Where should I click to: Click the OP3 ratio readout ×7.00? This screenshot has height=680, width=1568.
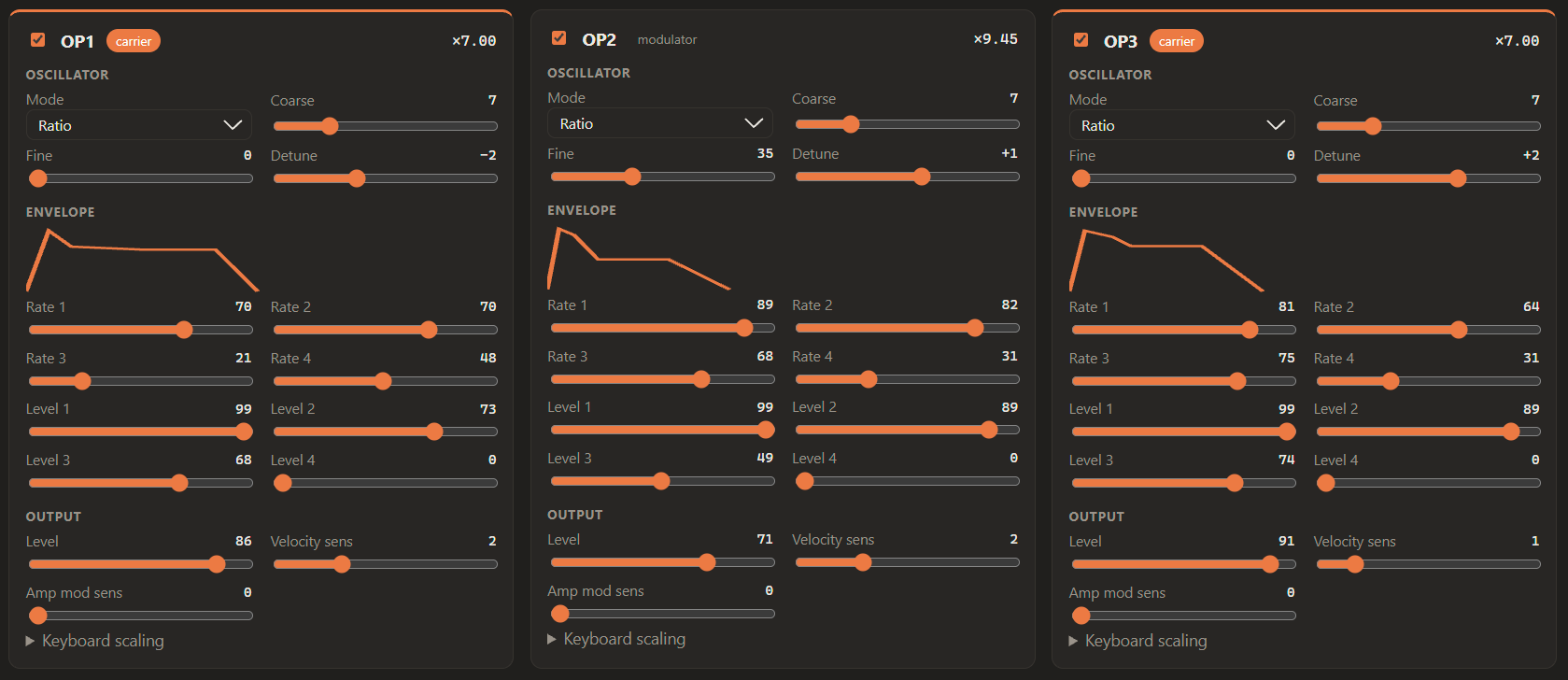click(x=1517, y=41)
